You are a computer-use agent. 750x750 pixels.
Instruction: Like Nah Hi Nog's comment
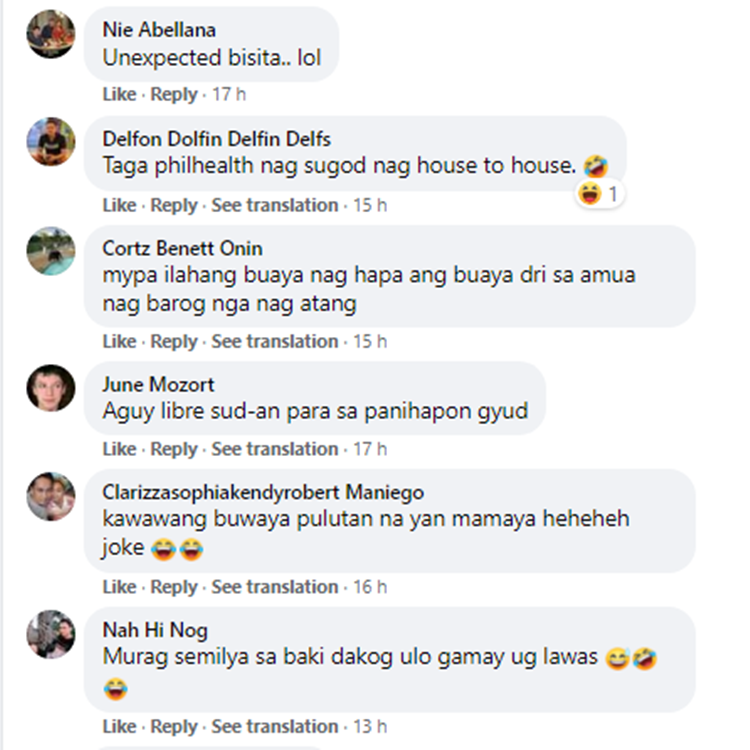pyautogui.click(x=119, y=727)
